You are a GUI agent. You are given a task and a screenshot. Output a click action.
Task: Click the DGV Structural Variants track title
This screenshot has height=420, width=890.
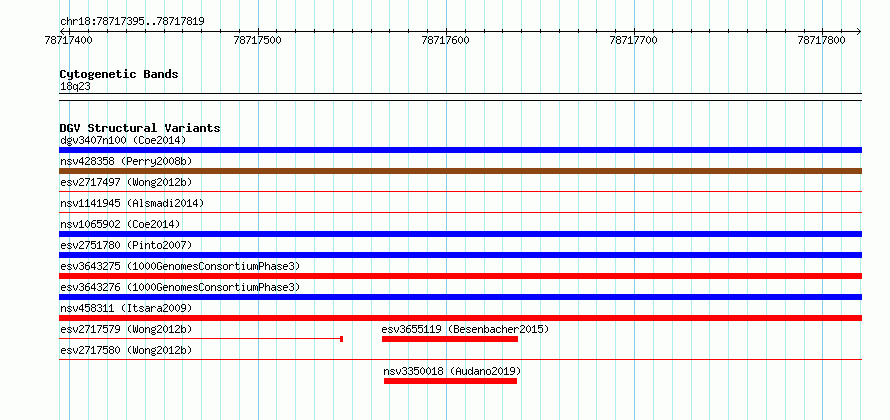pyautogui.click(x=140, y=128)
